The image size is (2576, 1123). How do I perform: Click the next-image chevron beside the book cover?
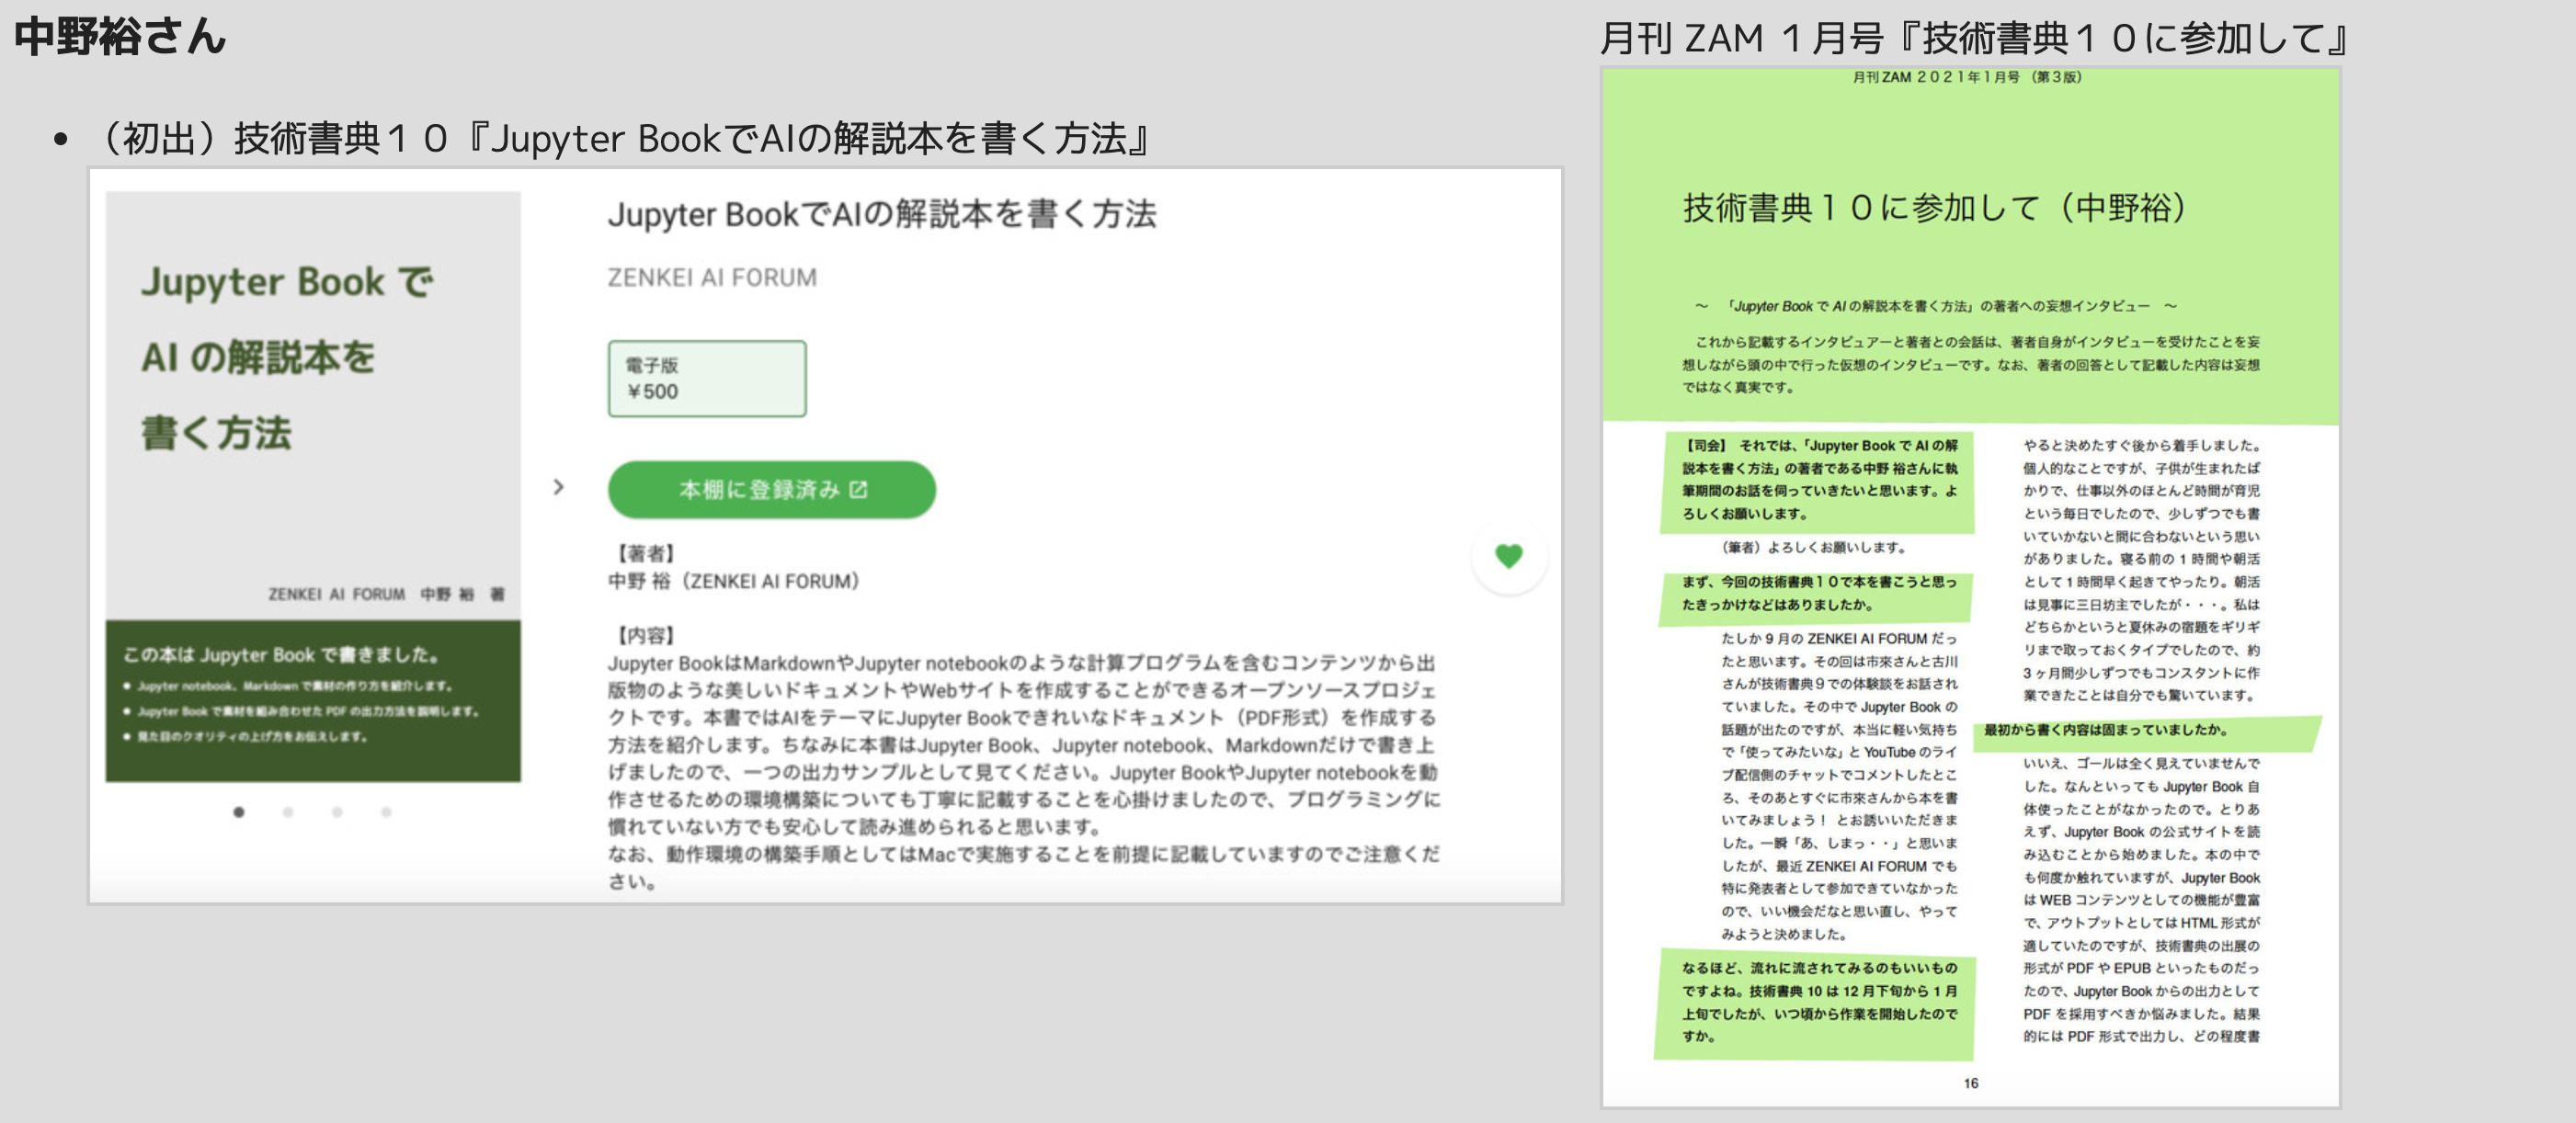(558, 487)
